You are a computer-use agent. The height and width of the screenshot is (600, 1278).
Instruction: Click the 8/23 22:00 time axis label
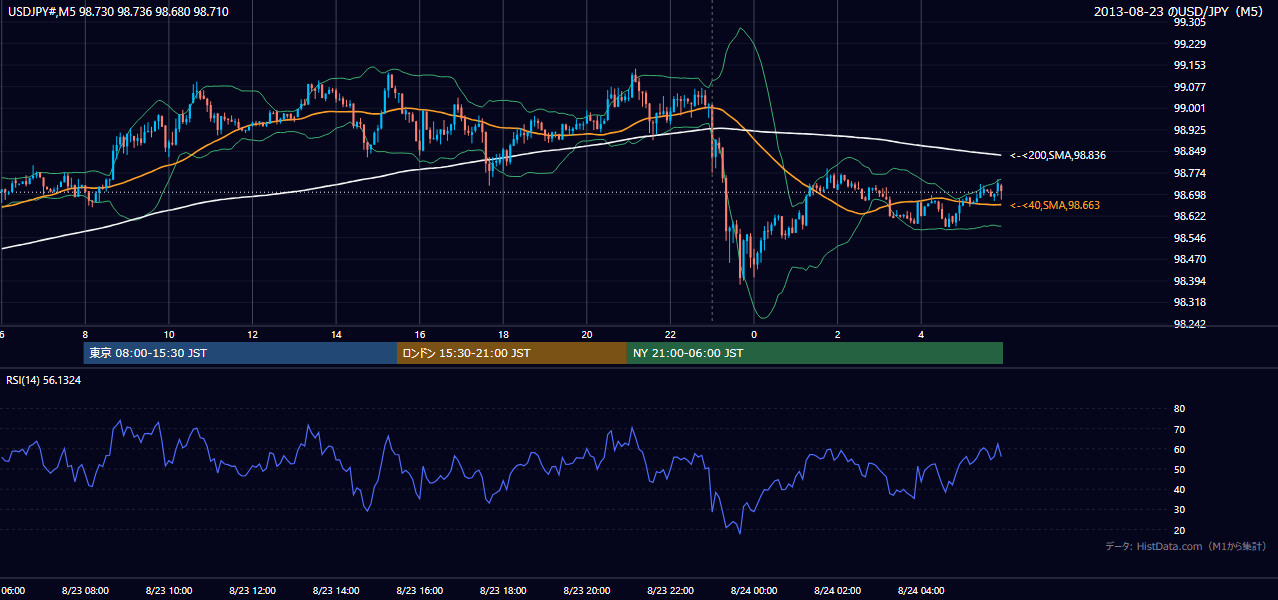click(x=670, y=590)
